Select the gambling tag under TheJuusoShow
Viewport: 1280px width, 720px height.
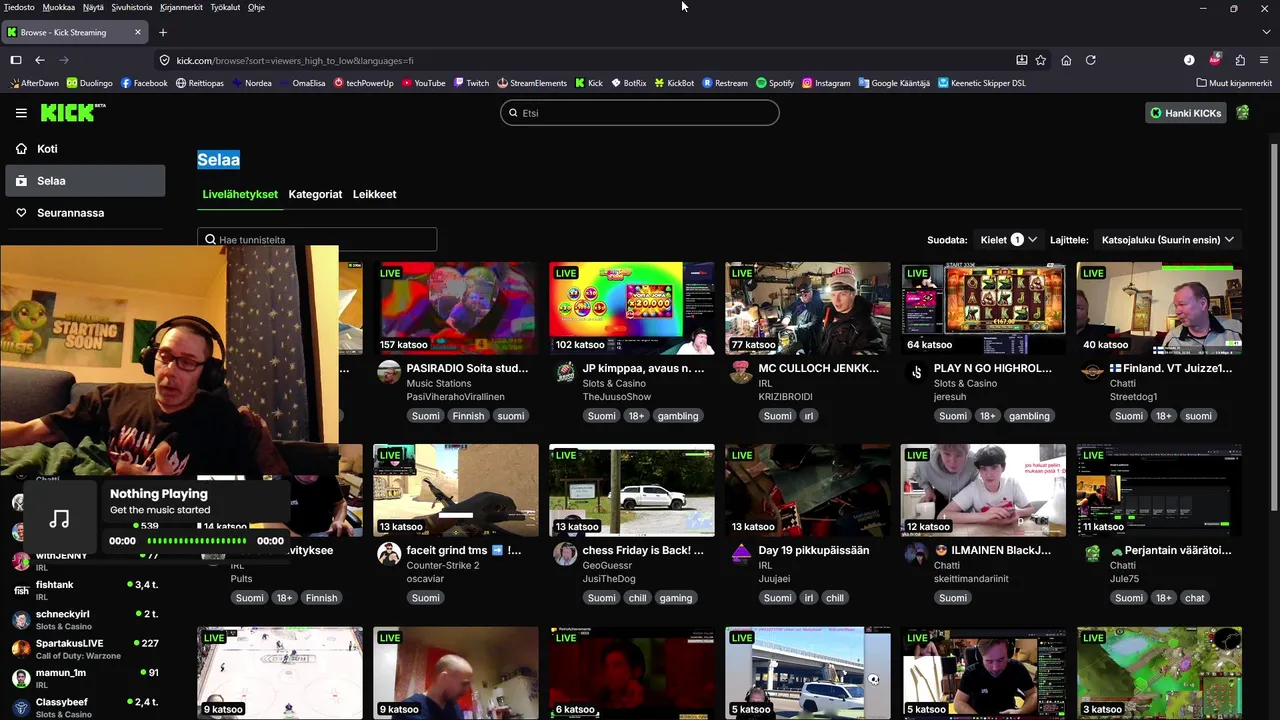pos(678,416)
